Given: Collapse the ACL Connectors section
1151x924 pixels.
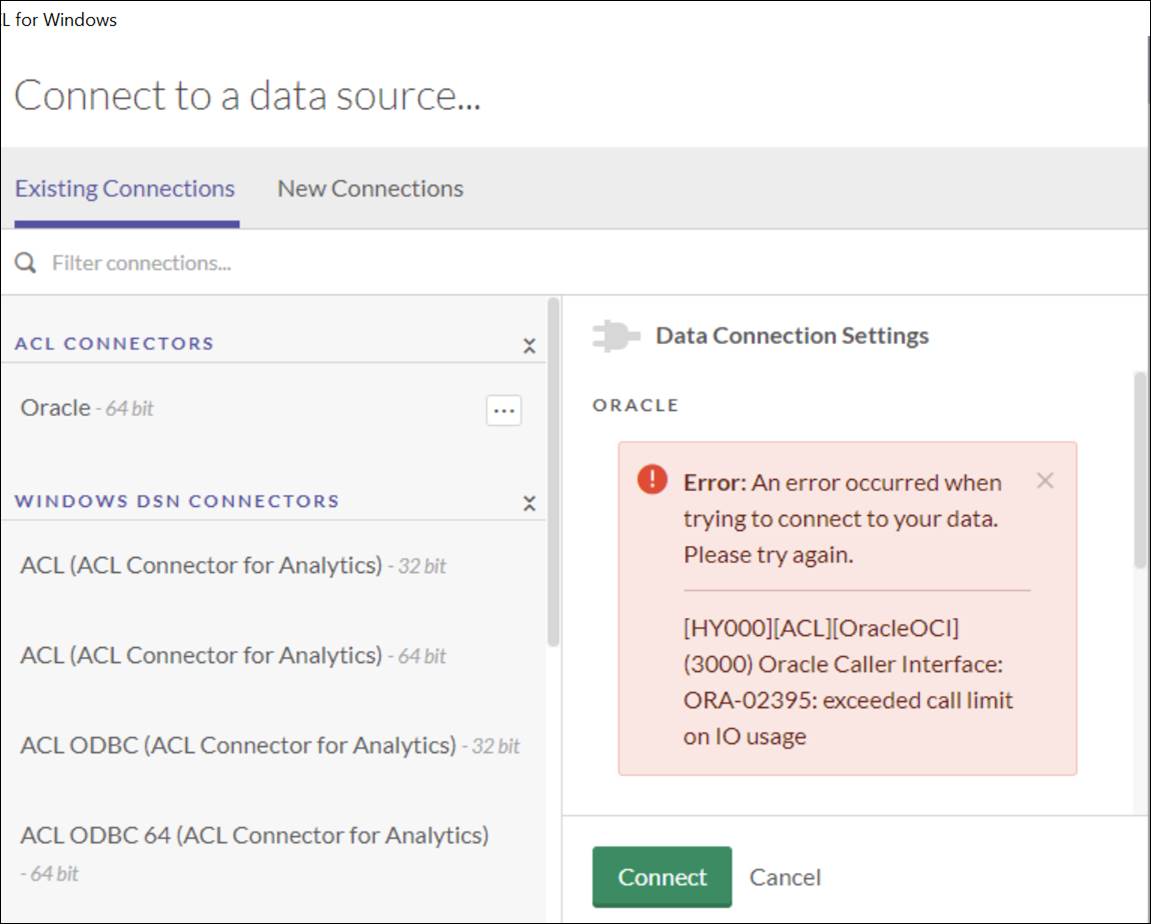Looking at the screenshot, I should coord(531,344).
